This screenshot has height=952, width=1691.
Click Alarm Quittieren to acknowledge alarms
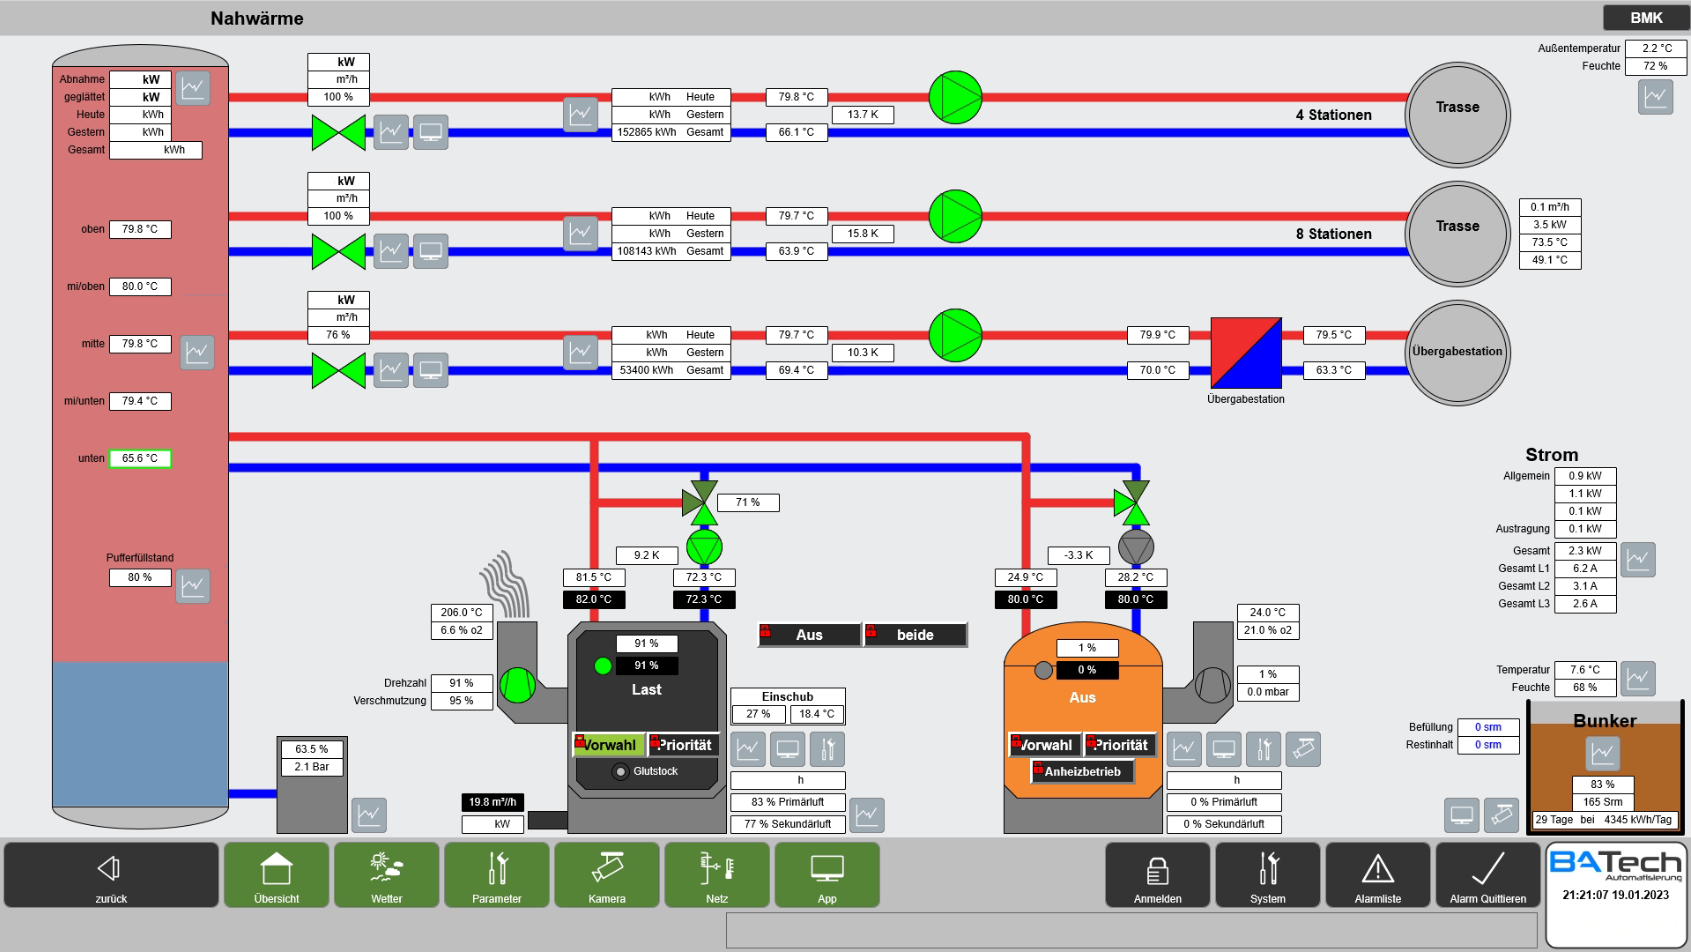[x=1488, y=875]
